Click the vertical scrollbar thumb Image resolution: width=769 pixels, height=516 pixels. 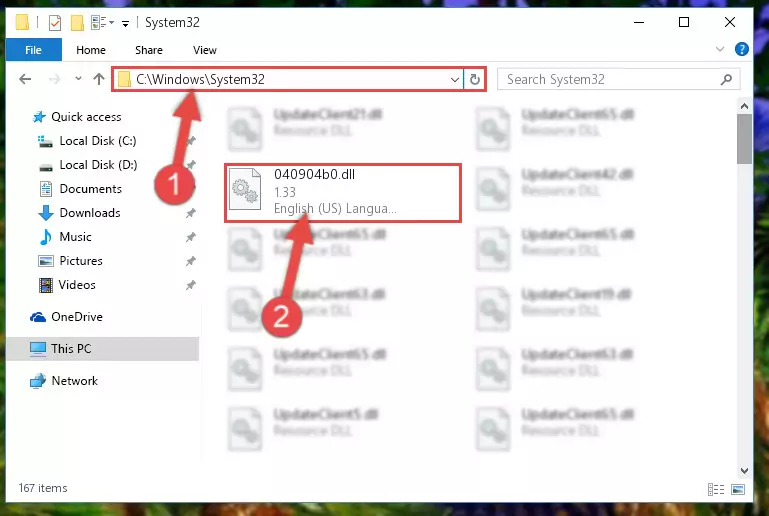pos(744,139)
